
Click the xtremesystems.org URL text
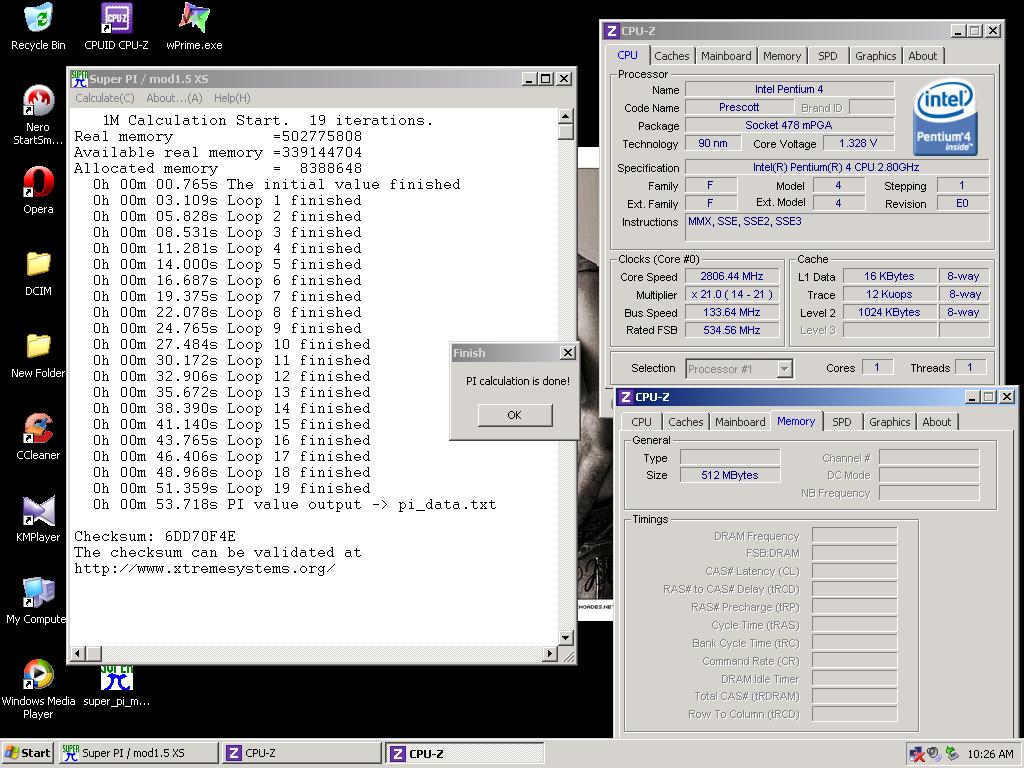point(205,569)
